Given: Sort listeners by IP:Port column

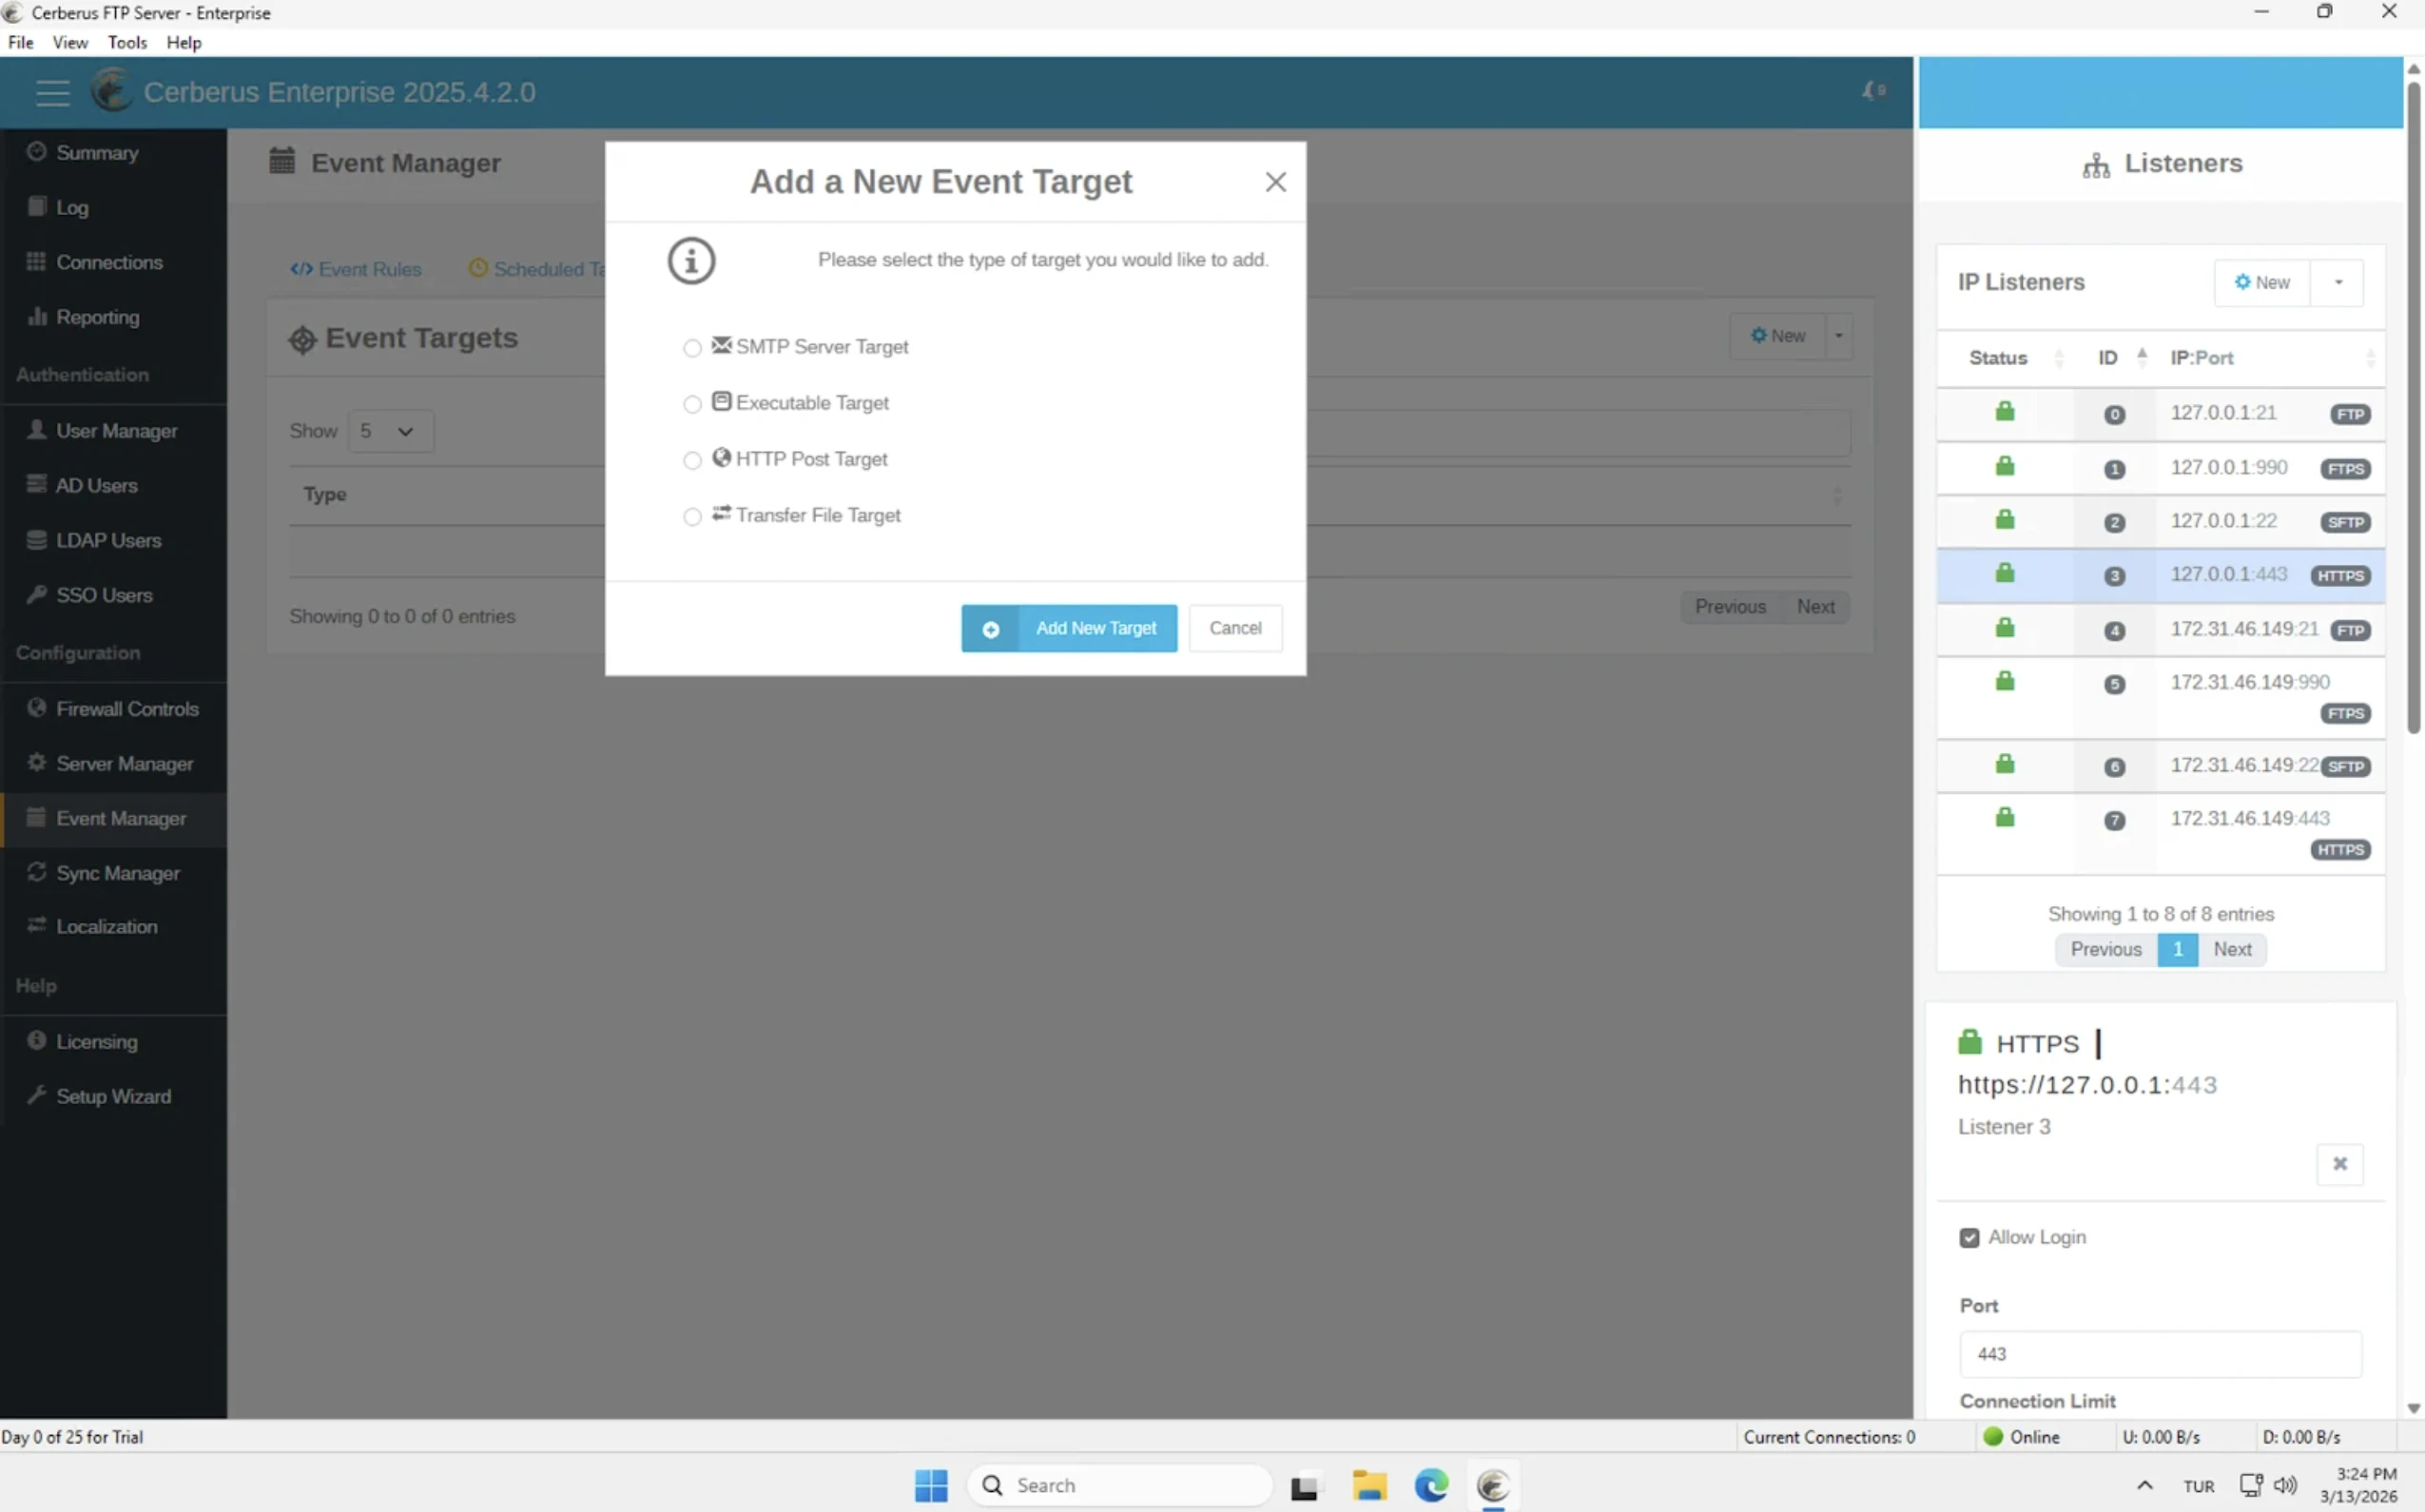Looking at the screenshot, I should click(x=2270, y=358).
